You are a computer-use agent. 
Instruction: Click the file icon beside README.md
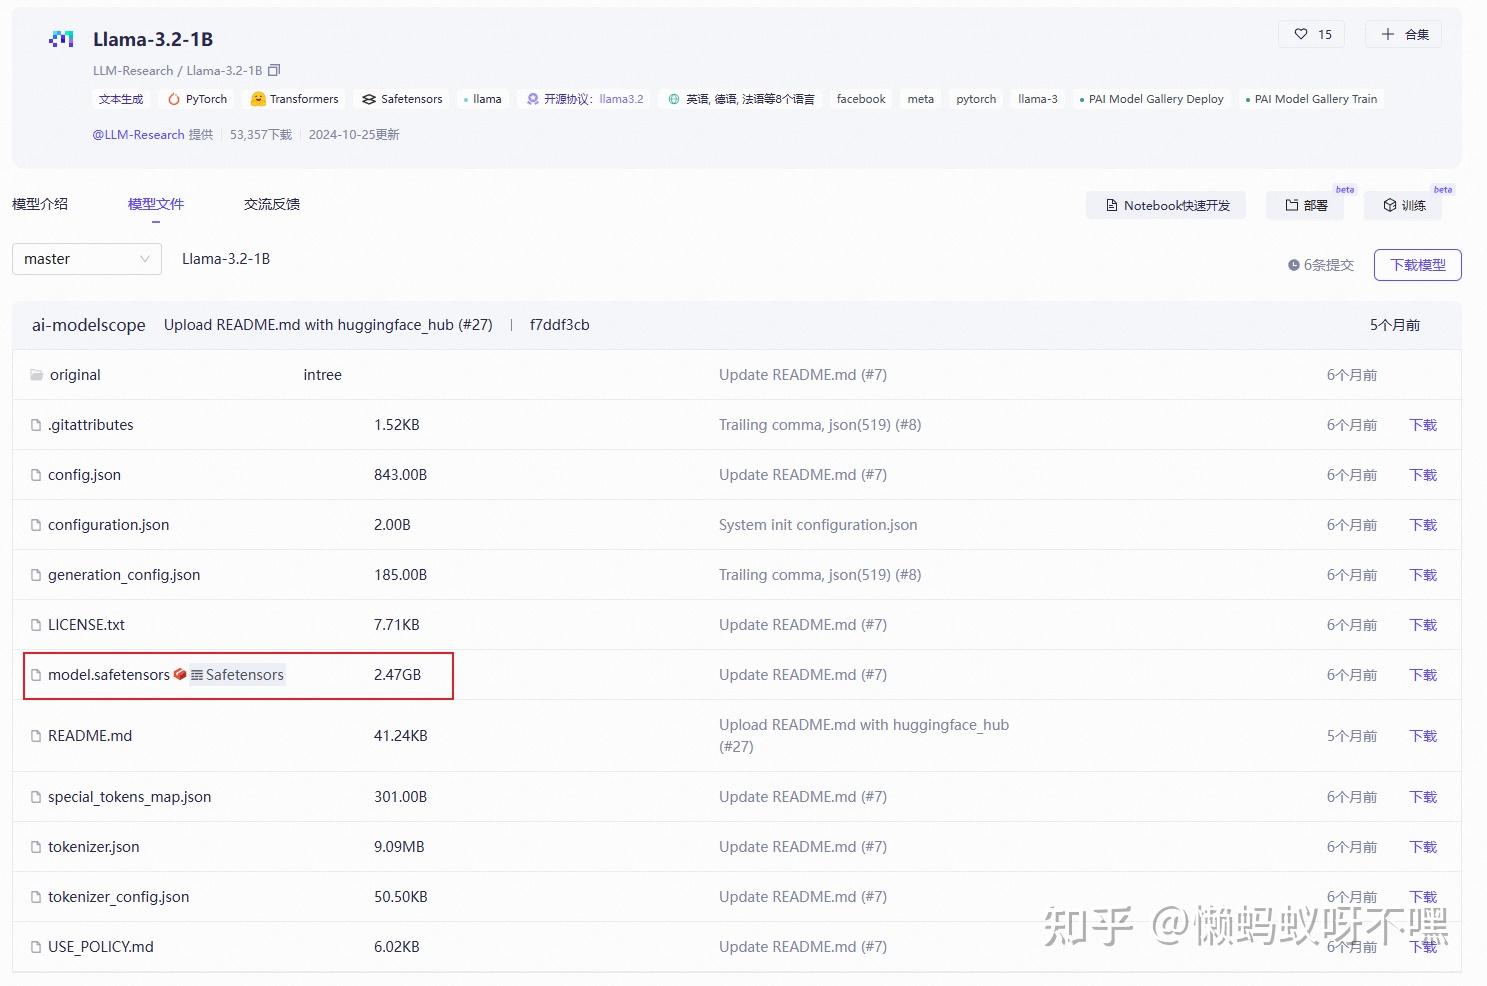[x=36, y=736]
